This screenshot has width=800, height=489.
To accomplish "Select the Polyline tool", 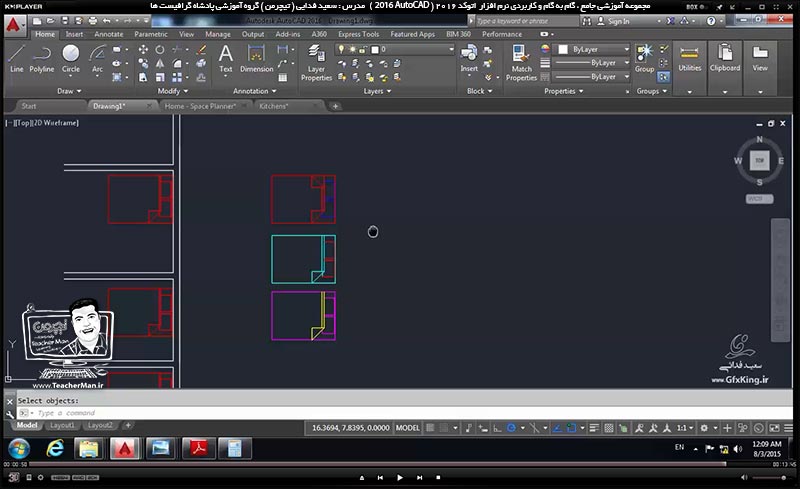I will point(42,59).
